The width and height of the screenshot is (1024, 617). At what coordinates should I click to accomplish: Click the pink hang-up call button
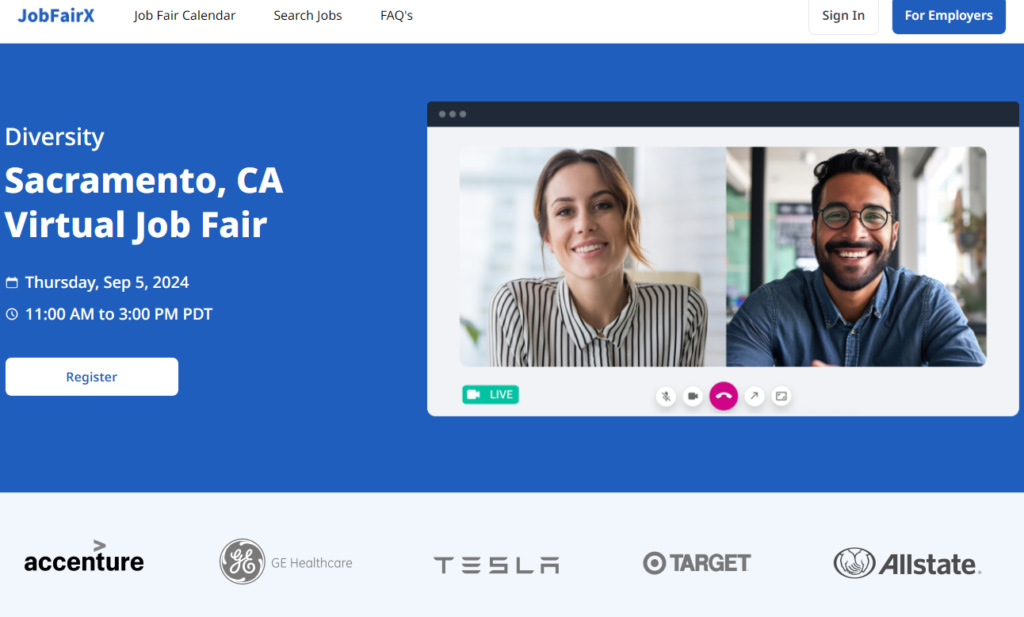click(x=724, y=396)
